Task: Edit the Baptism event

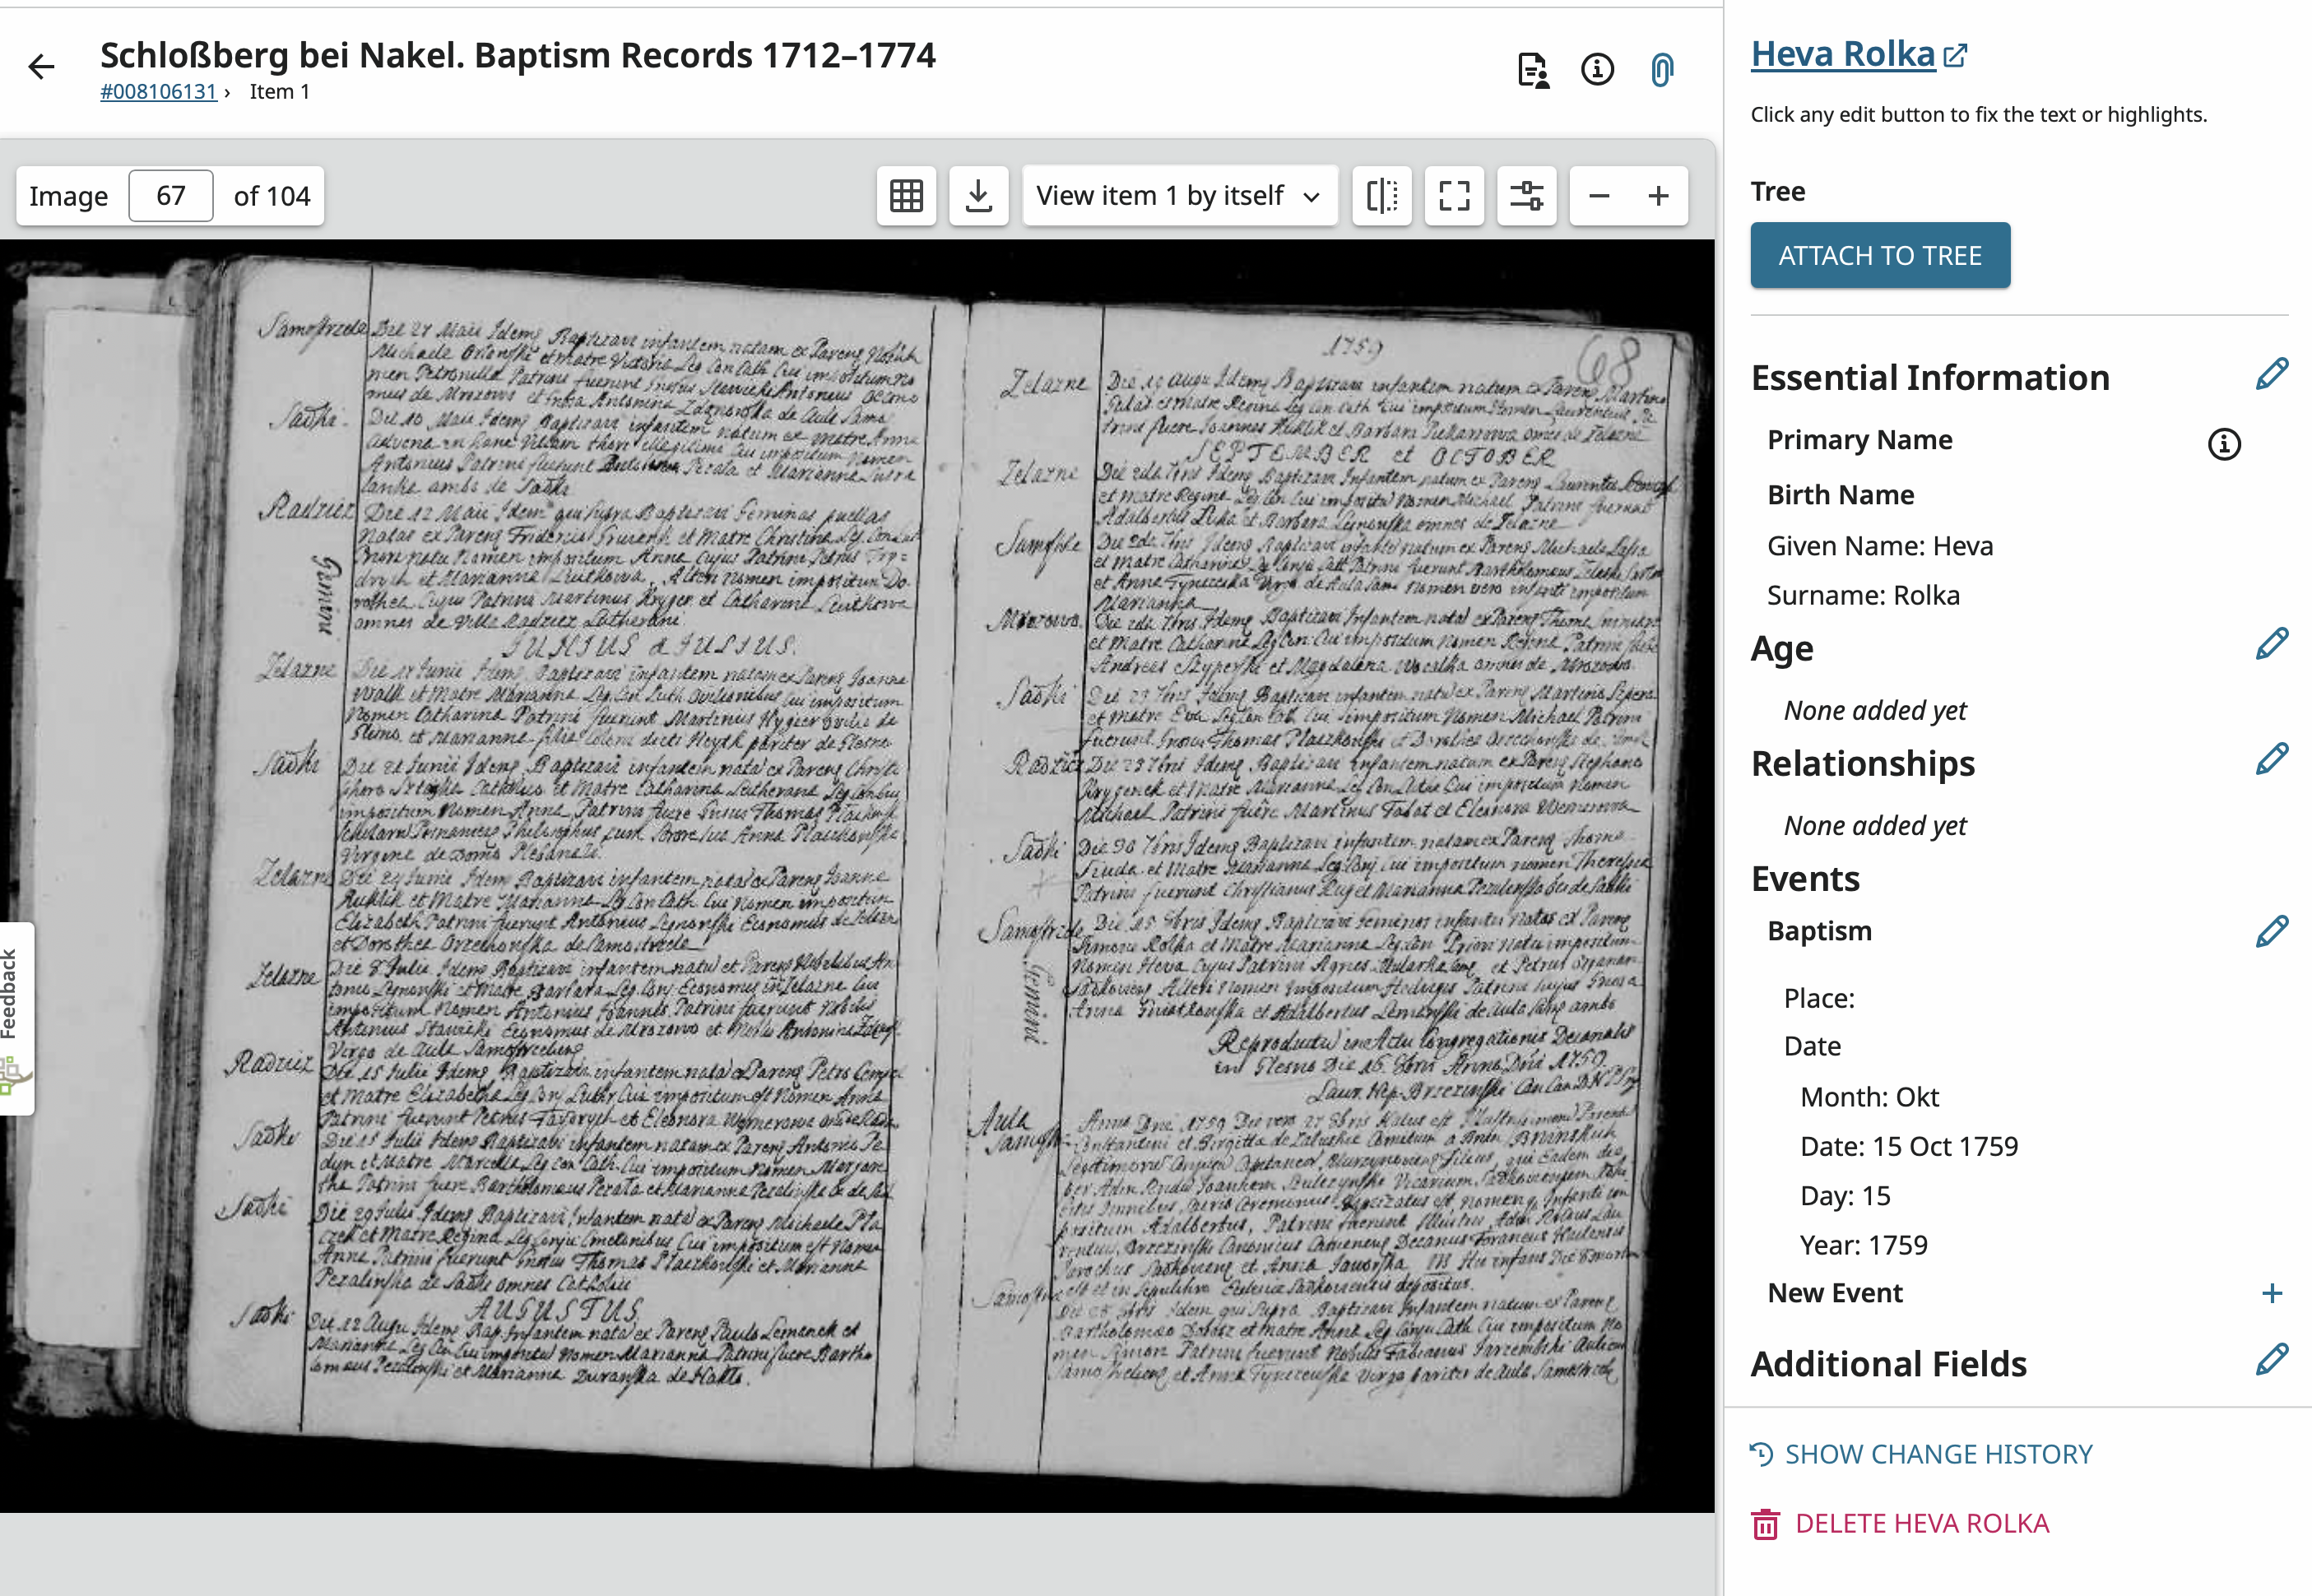Action: [x=2271, y=931]
